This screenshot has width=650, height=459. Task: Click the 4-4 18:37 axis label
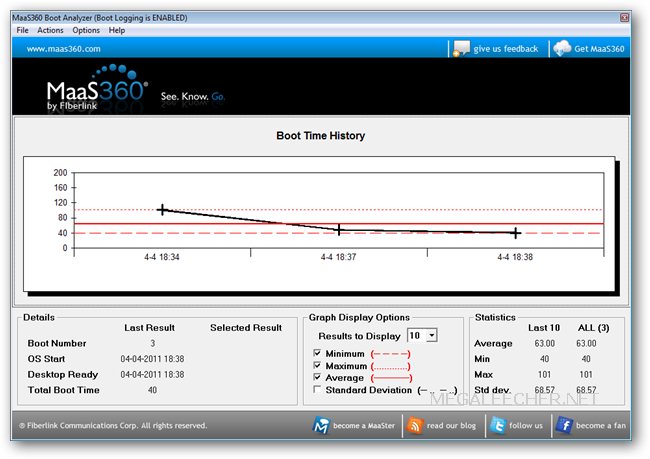pyautogui.click(x=338, y=257)
